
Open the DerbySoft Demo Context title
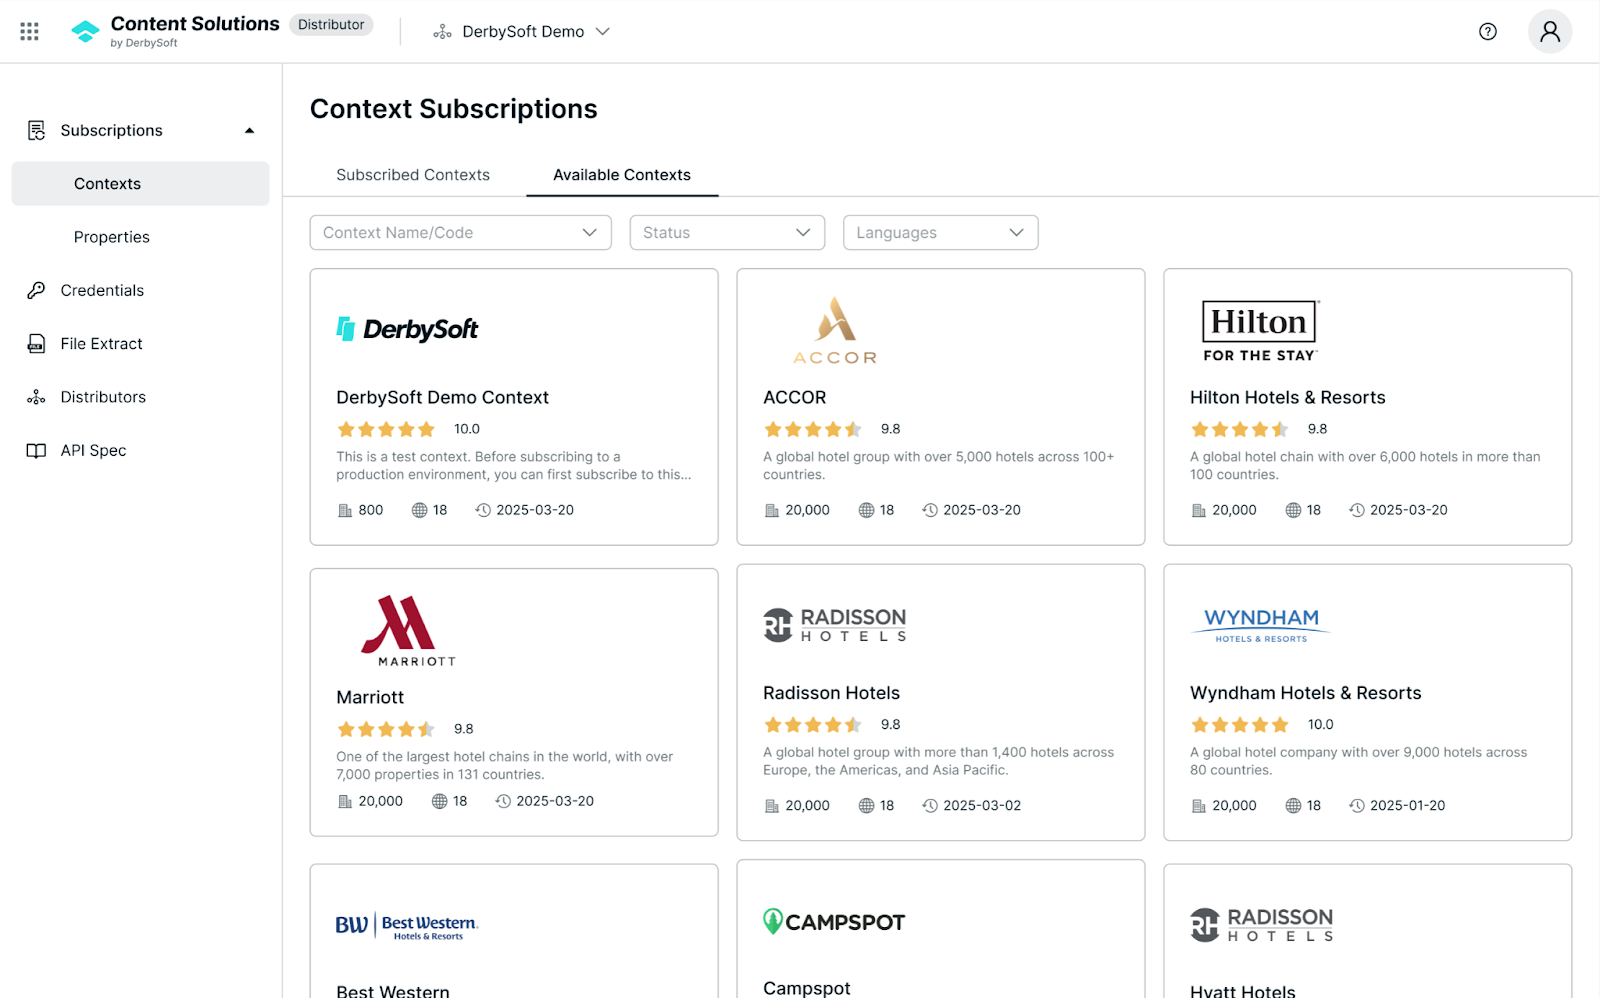click(442, 398)
